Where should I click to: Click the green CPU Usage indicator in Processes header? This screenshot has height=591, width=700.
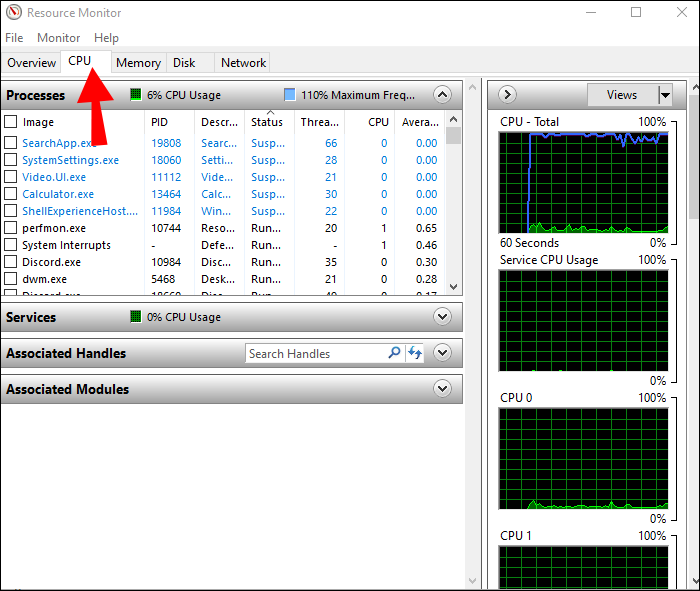135,94
